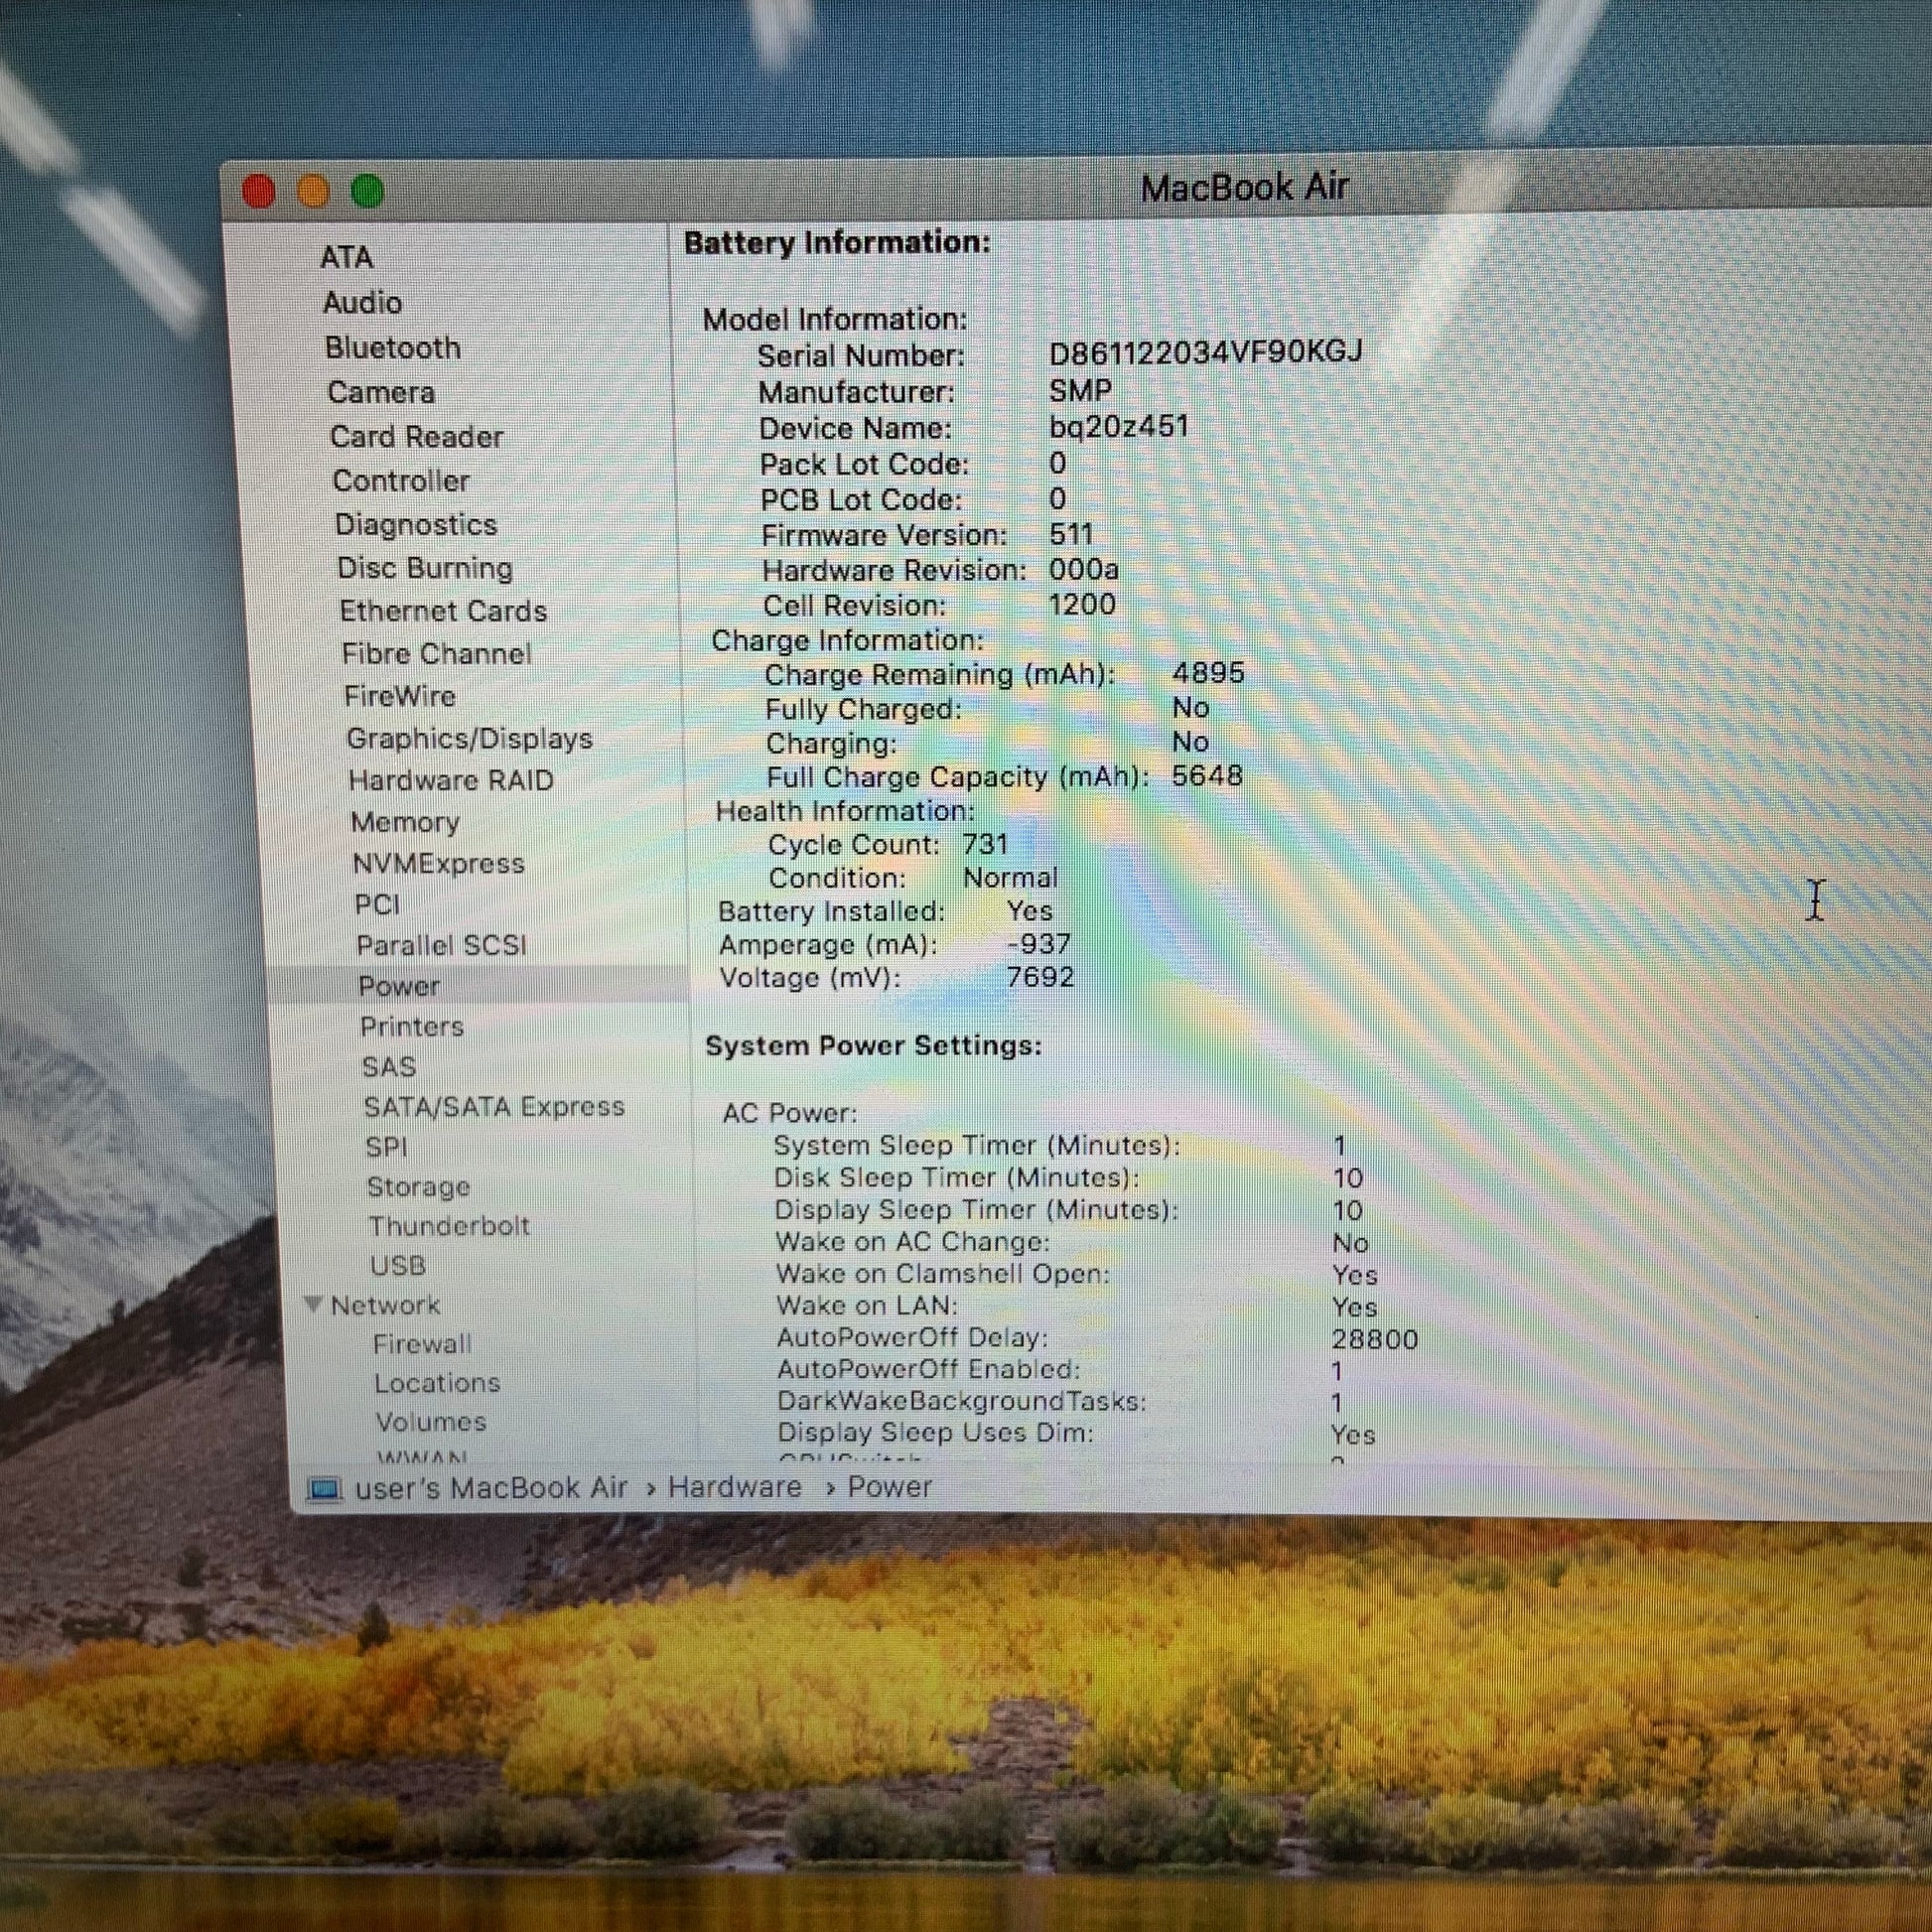
Task: Click Hardware in the path bar
Action: [734, 1487]
